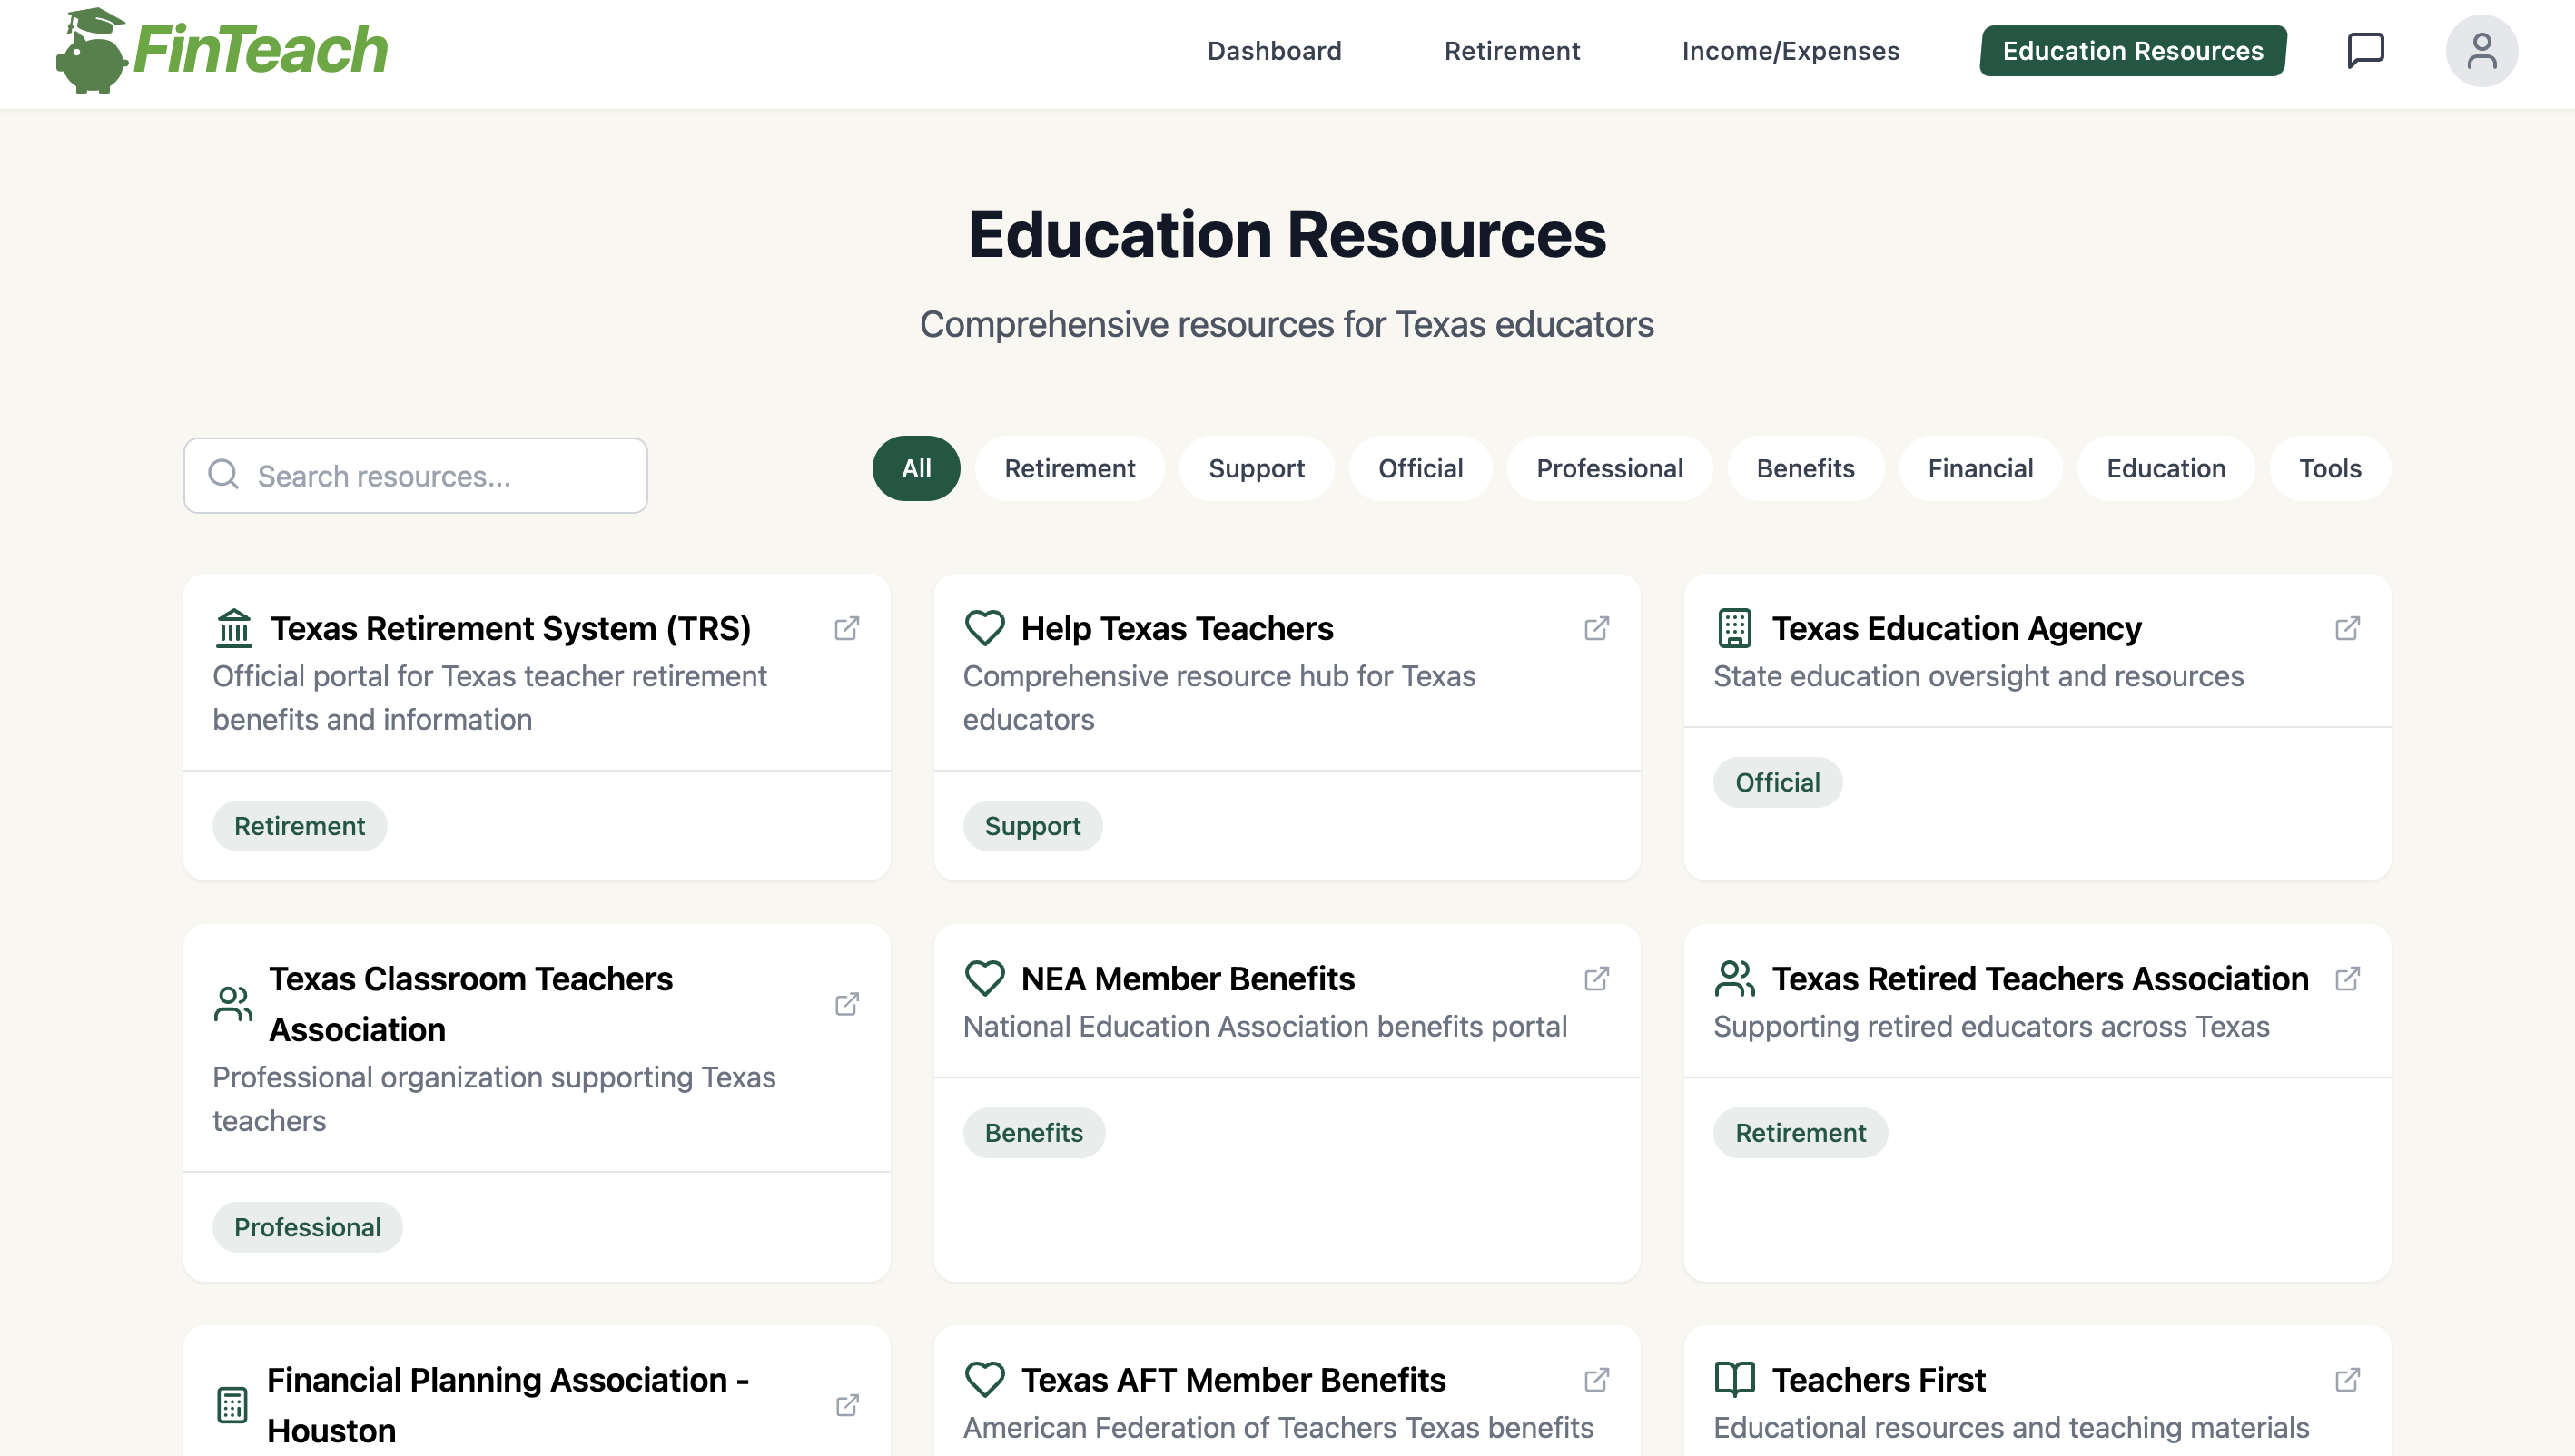Image resolution: width=2575 pixels, height=1456 pixels.
Task: Filter resources by Tools category
Action: pyautogui.click(x=2329, y=468)
